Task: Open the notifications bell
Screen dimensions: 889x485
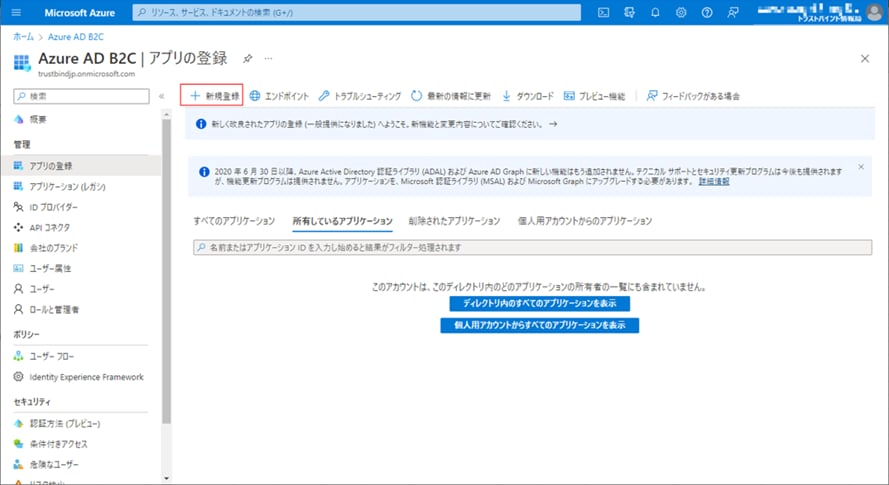Action: click(x=655, y=12)
